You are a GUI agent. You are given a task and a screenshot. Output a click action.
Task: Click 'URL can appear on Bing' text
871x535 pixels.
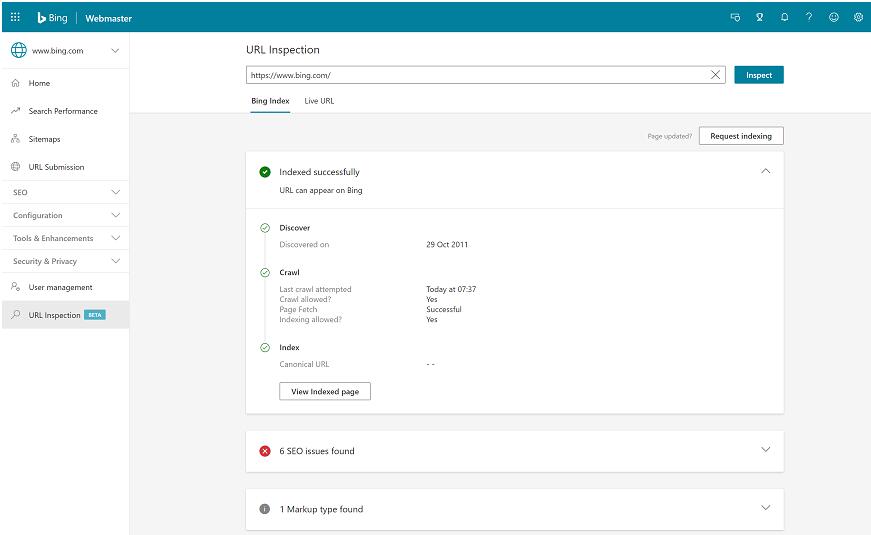(321, 190)
